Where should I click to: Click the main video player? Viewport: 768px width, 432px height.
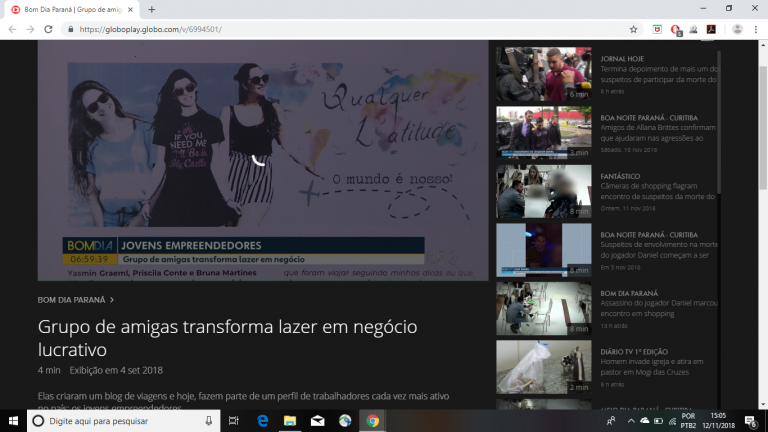coord(263,161)
